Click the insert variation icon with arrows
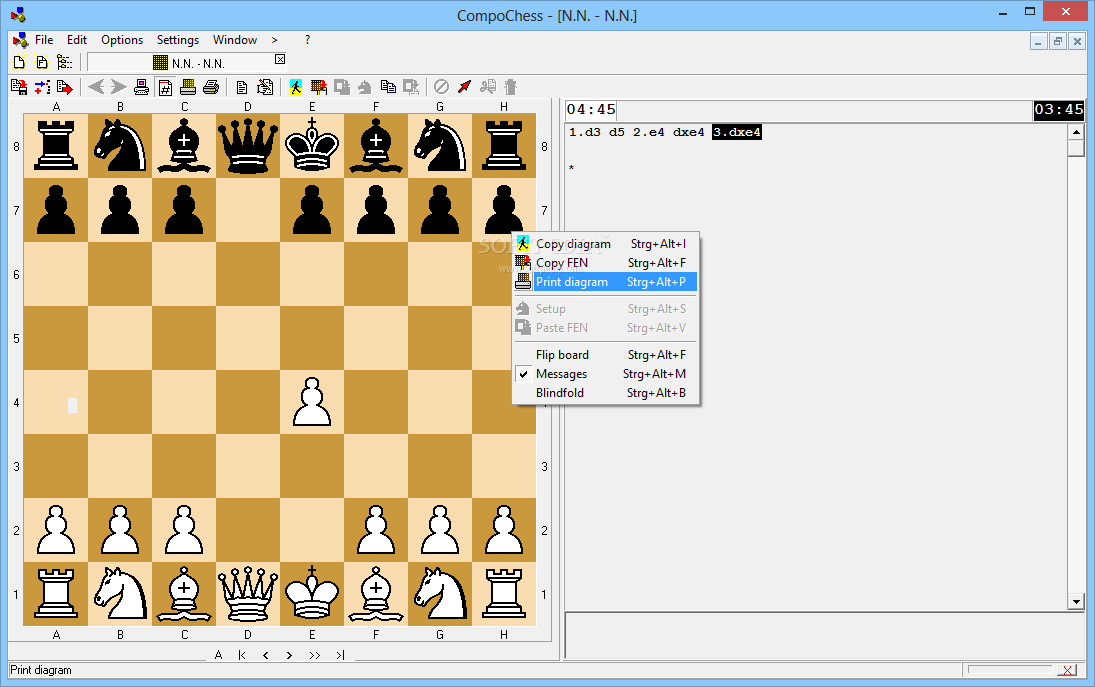Image resolution: width=1095 pixels, height=687 pixels. pyautogui.click(x=42, y=87)
